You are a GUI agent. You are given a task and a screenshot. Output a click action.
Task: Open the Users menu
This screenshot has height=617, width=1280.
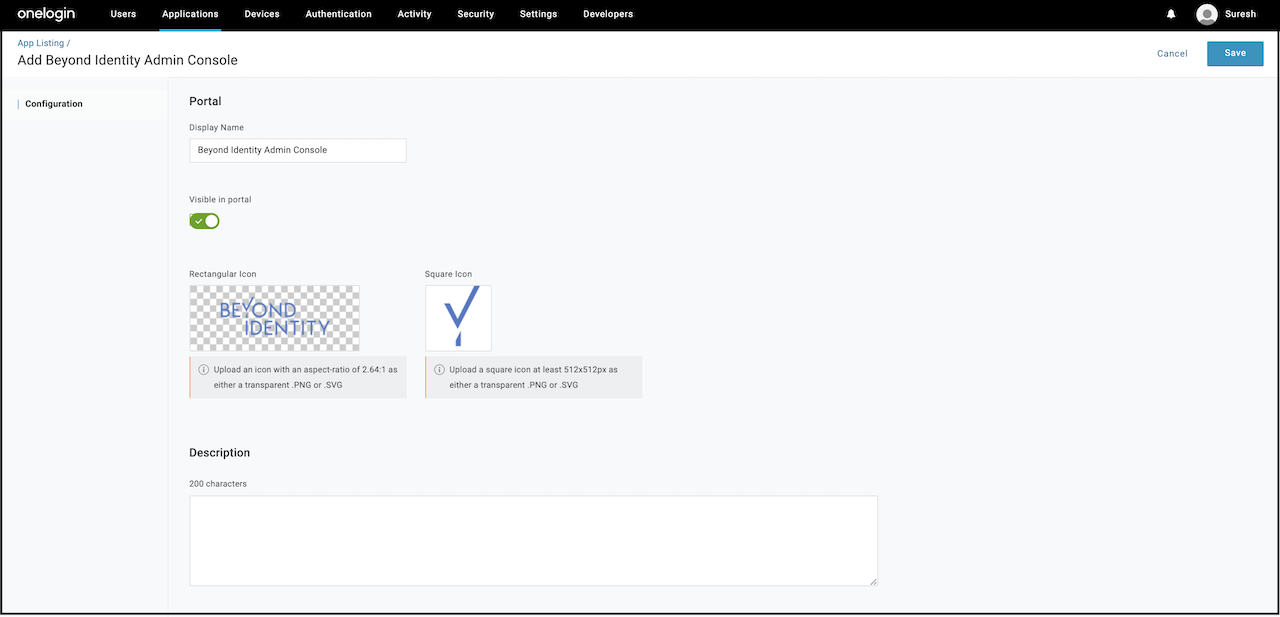tap(123, 14)
